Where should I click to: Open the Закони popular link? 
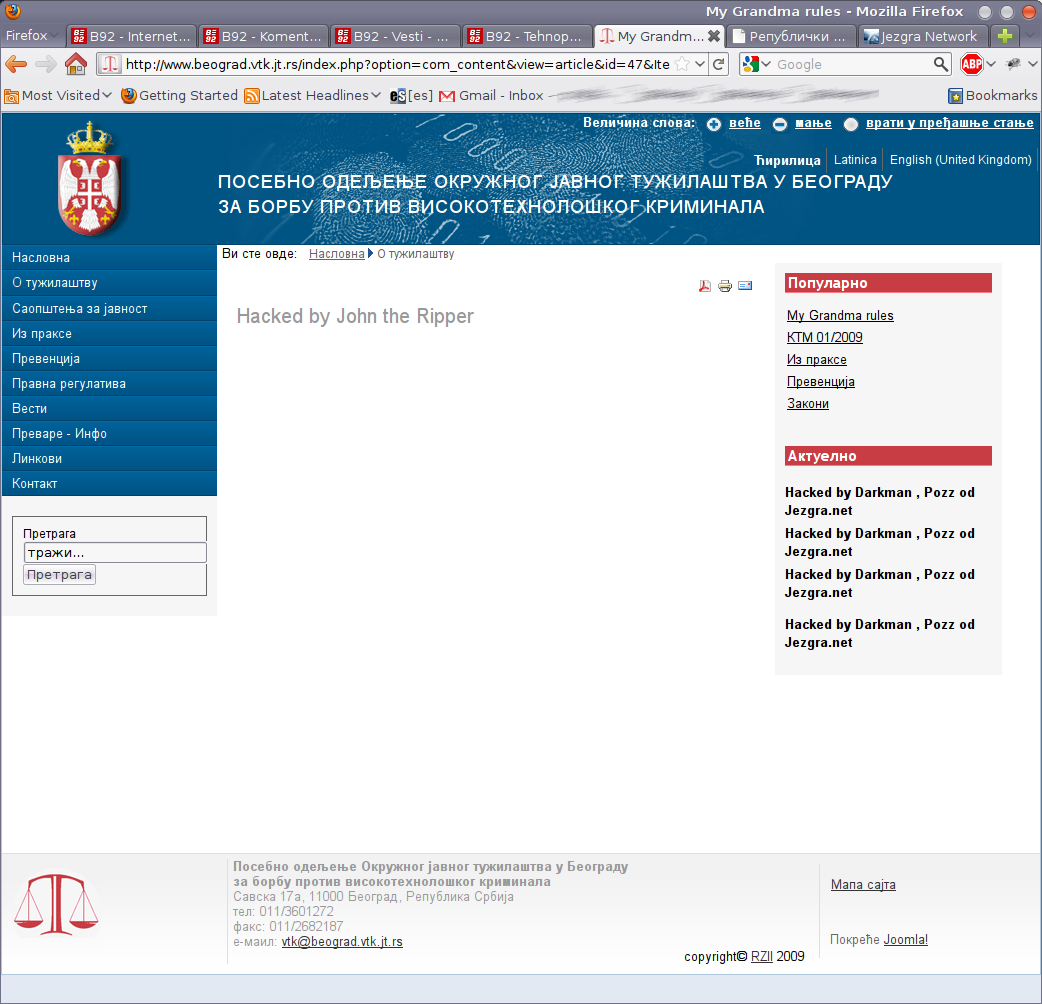click(x=807, y=403)
